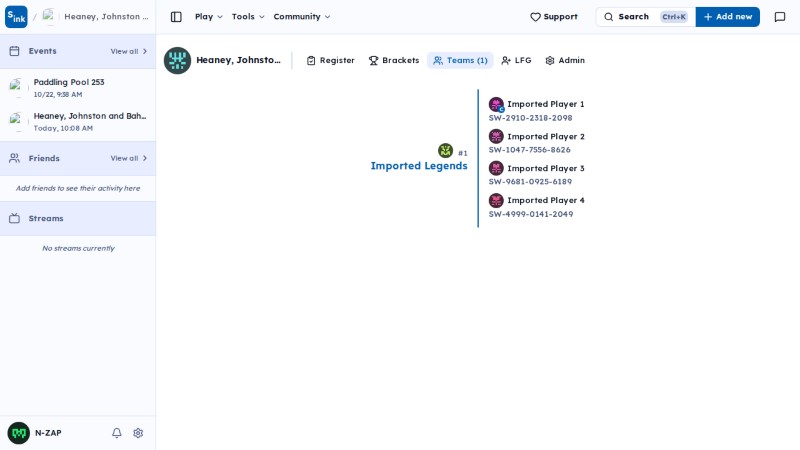800x450 pixels.
Task: Click Imported Player 2 name
Action: (546, 137)
